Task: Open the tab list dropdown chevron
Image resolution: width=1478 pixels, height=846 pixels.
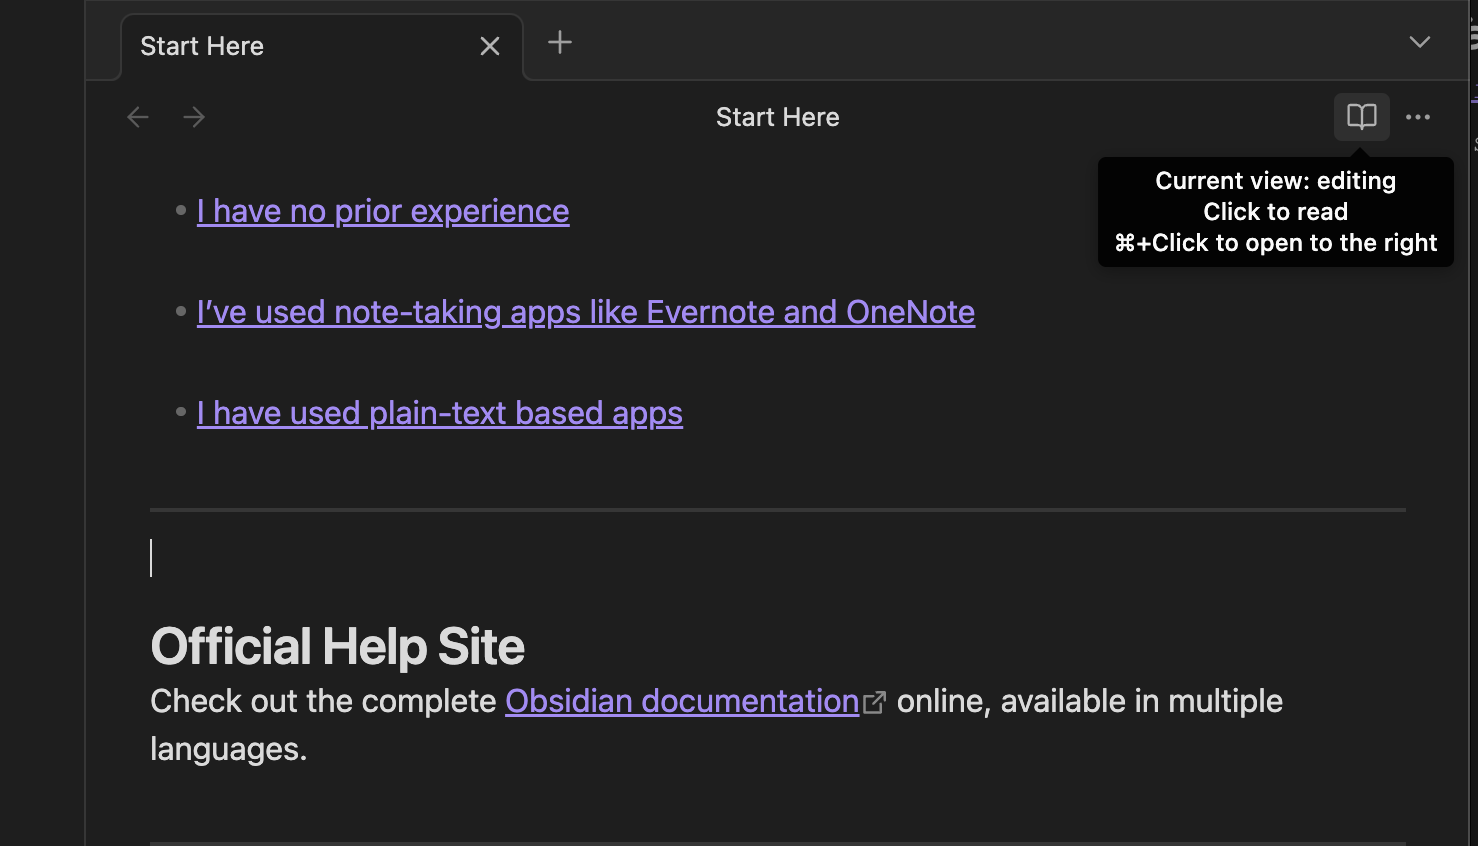Action: pos(1420,42)
